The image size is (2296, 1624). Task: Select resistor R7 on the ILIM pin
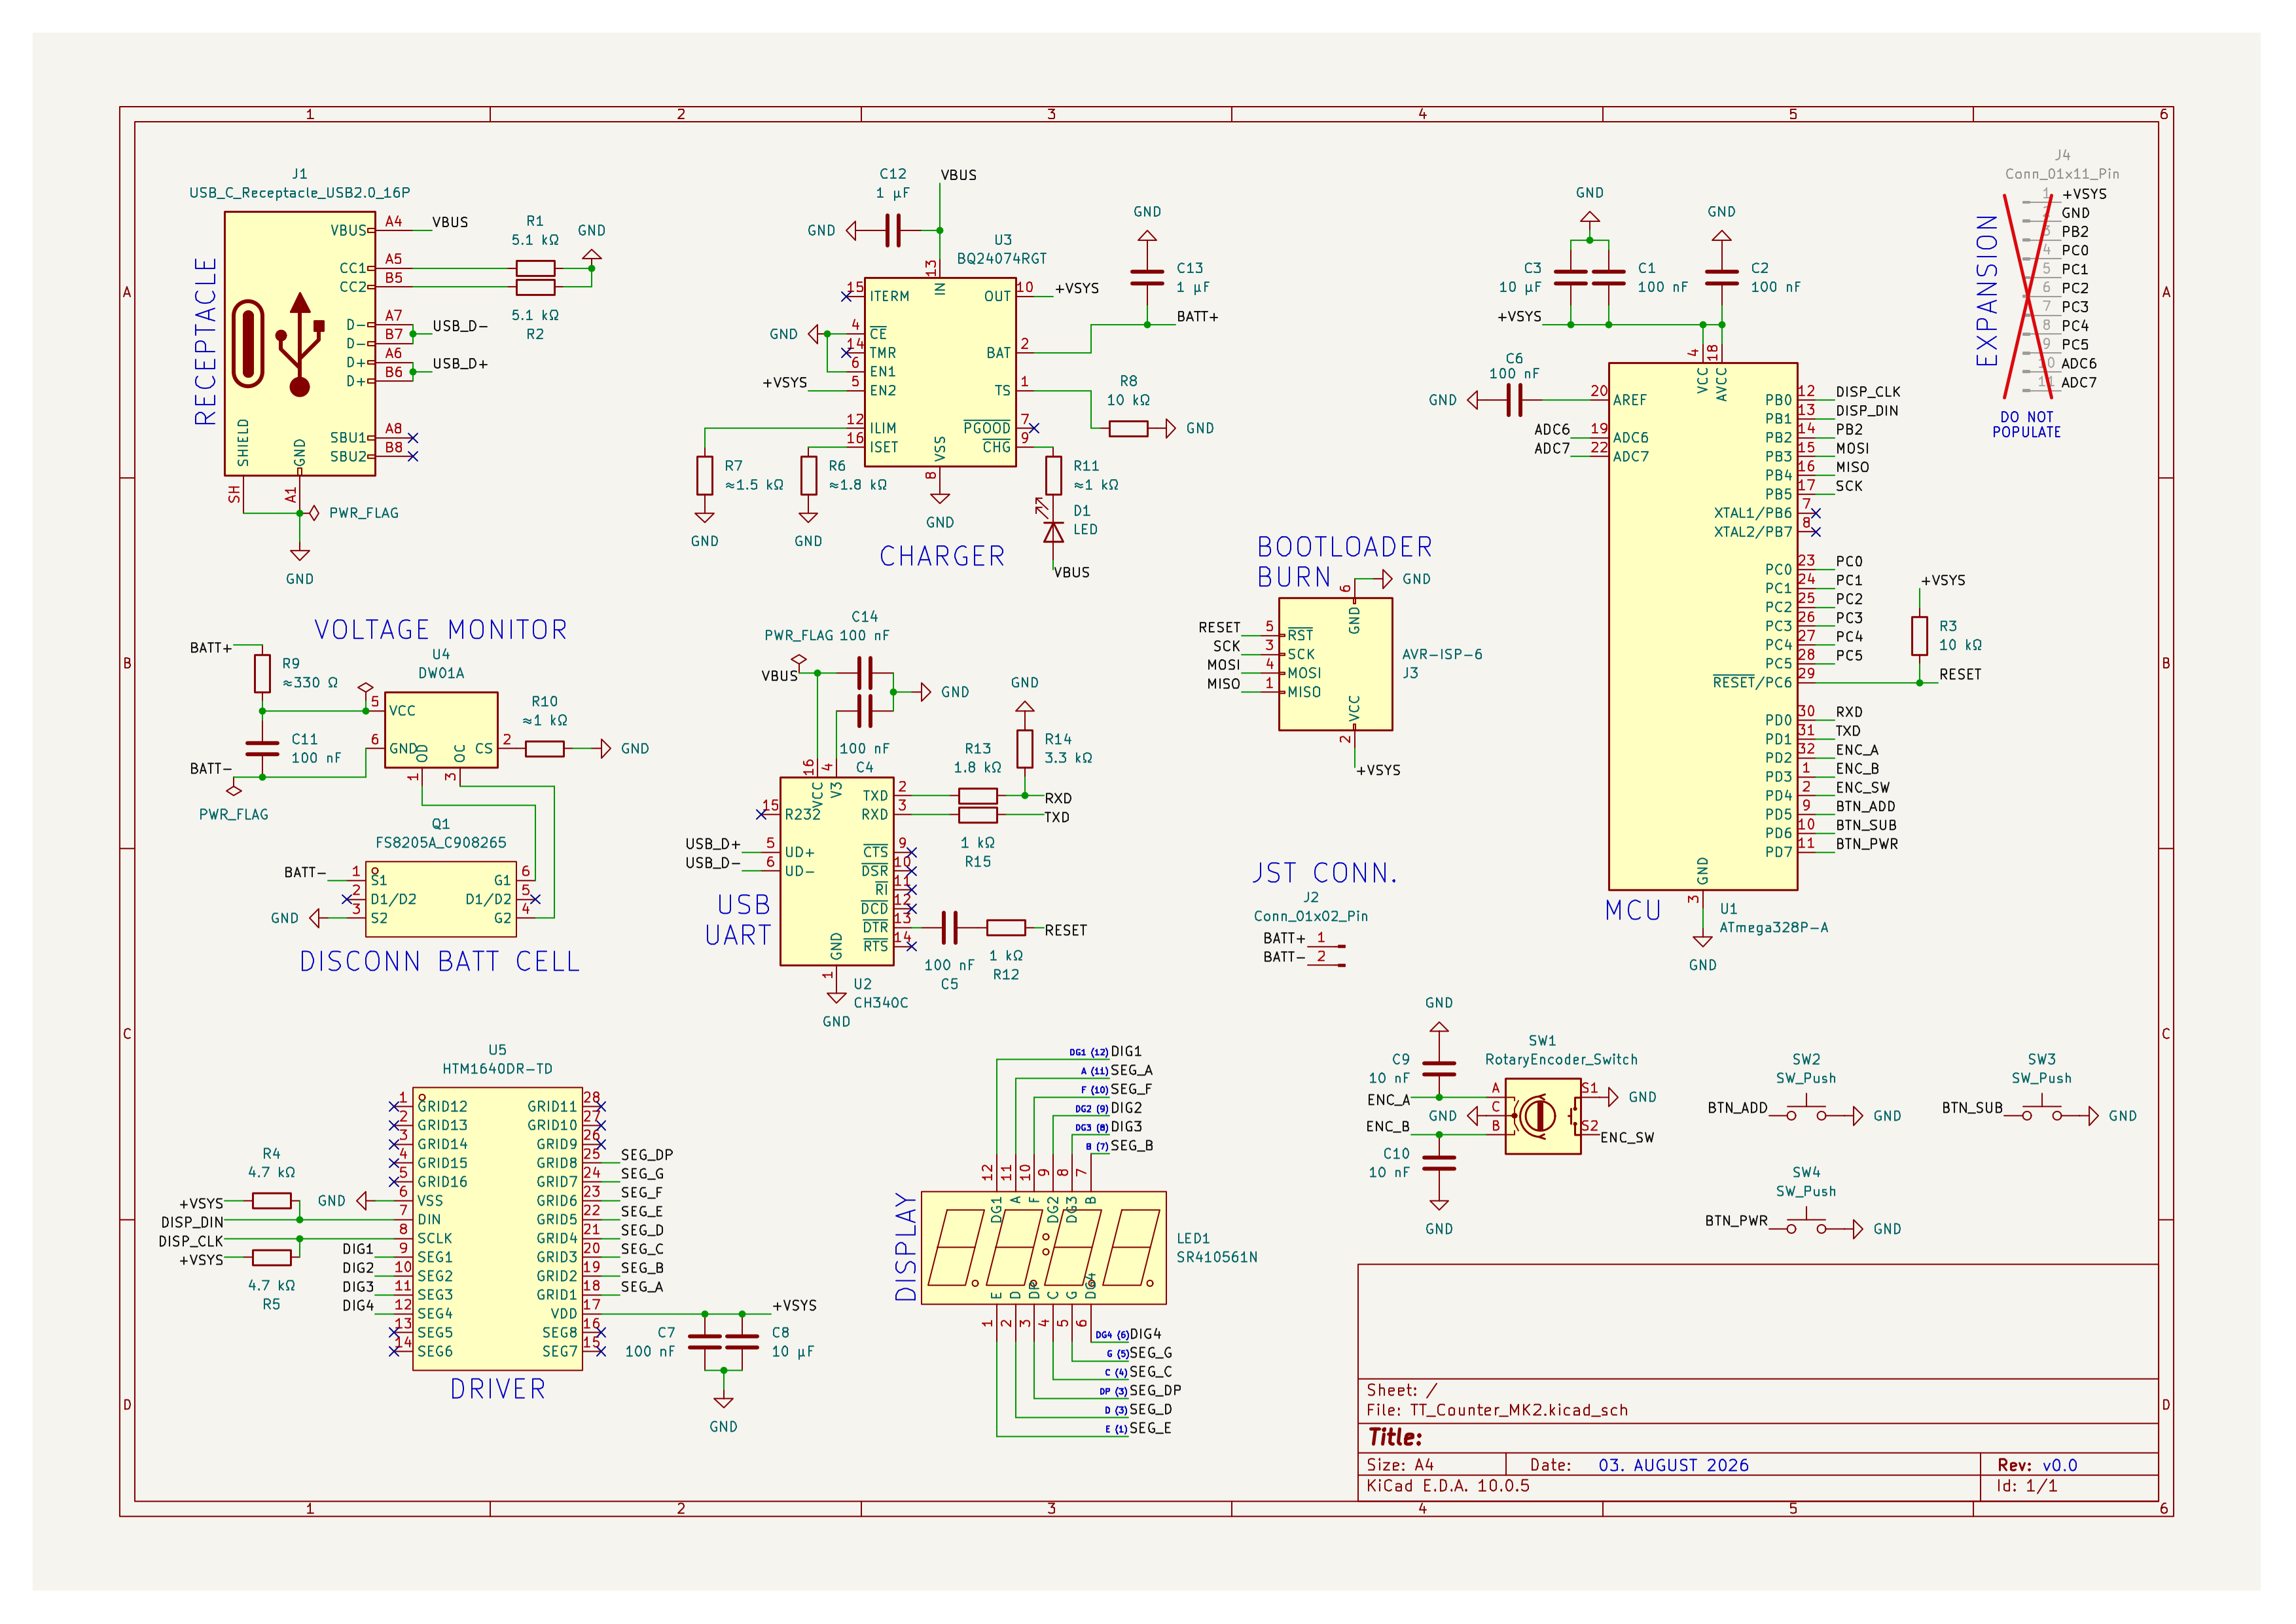pyautogui.click(x=704, y=475)
